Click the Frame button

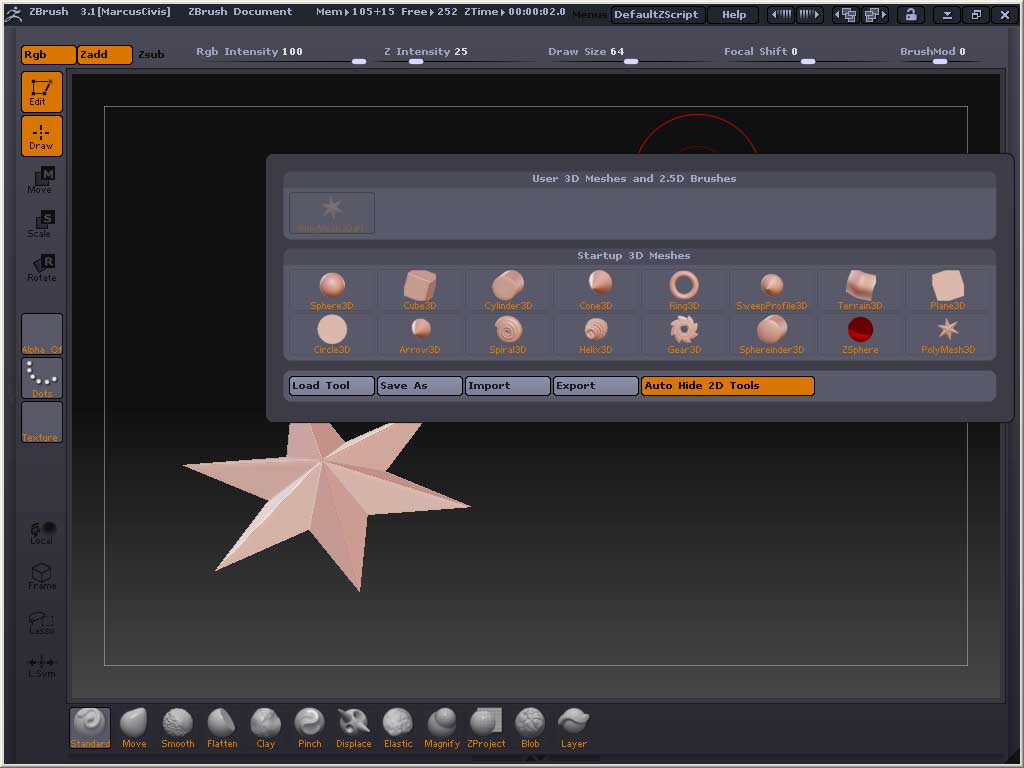pos(42,577)
